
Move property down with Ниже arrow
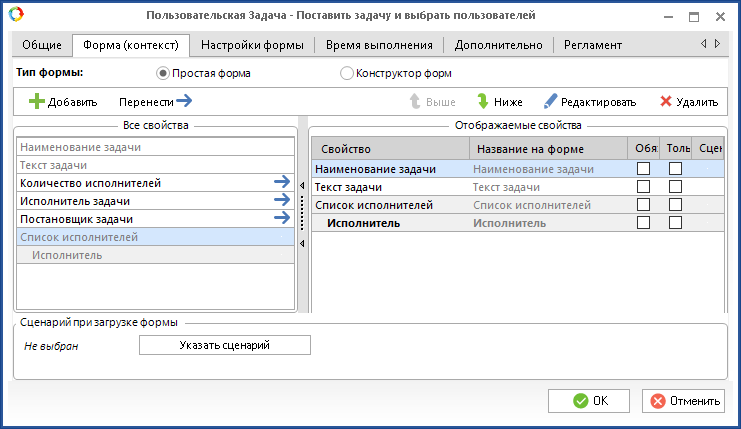[482, 102]
